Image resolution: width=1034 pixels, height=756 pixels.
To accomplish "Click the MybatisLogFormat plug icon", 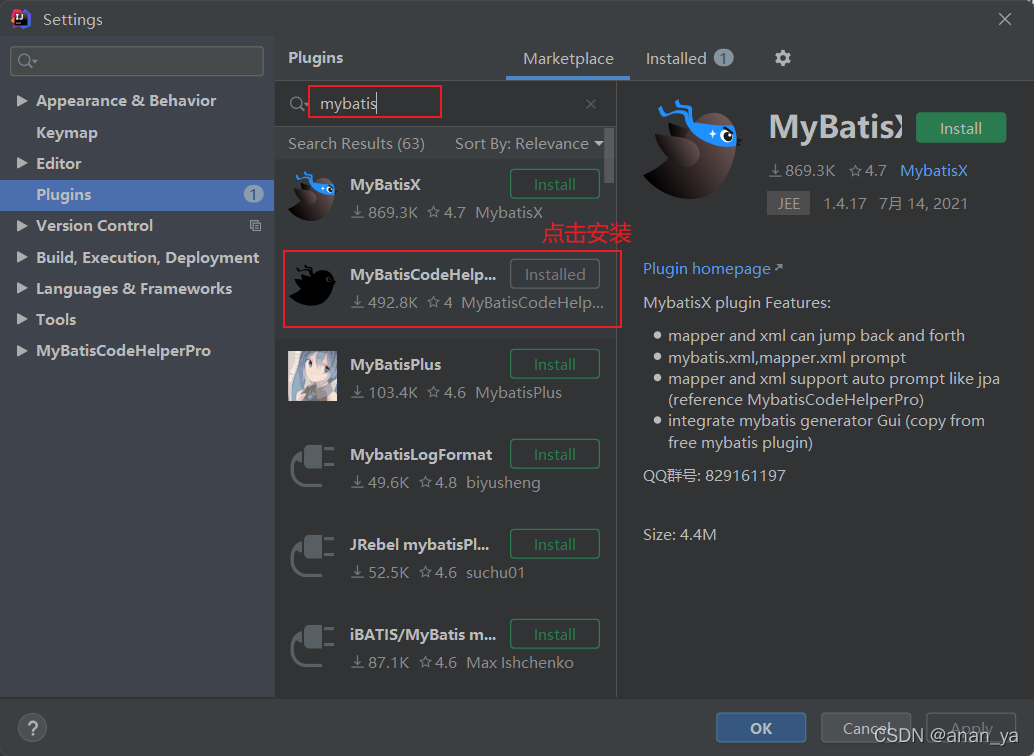I will (313, 466).
